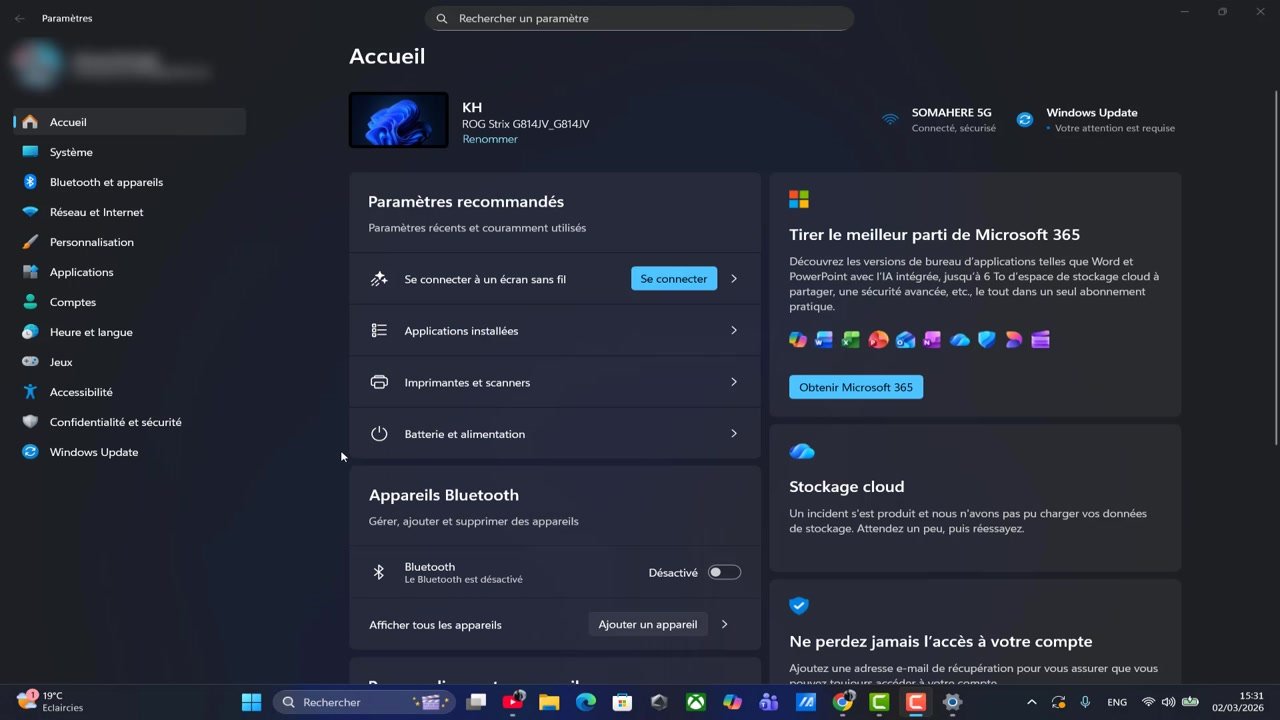The width and height of the screenshot is (1280, 720).
Task: Click the Microsoft logo in 365 card
Action: (799, 199)
